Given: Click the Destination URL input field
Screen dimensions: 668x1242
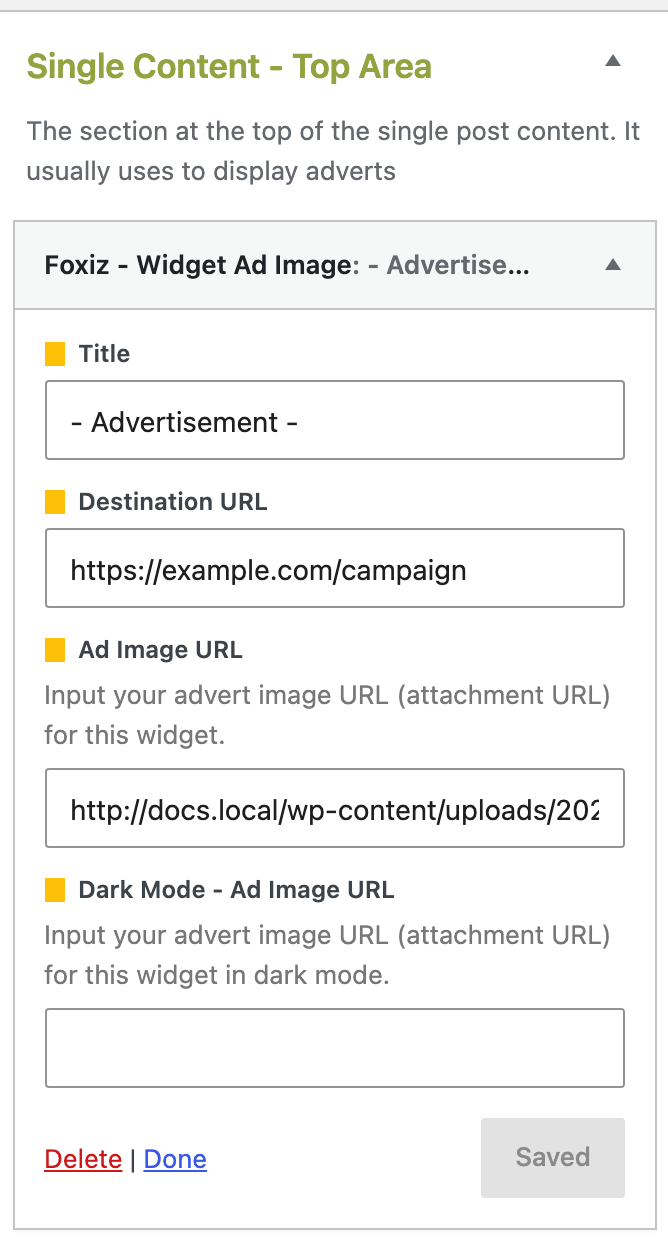Looking at the screenshot, I should (x=335, y=568).
